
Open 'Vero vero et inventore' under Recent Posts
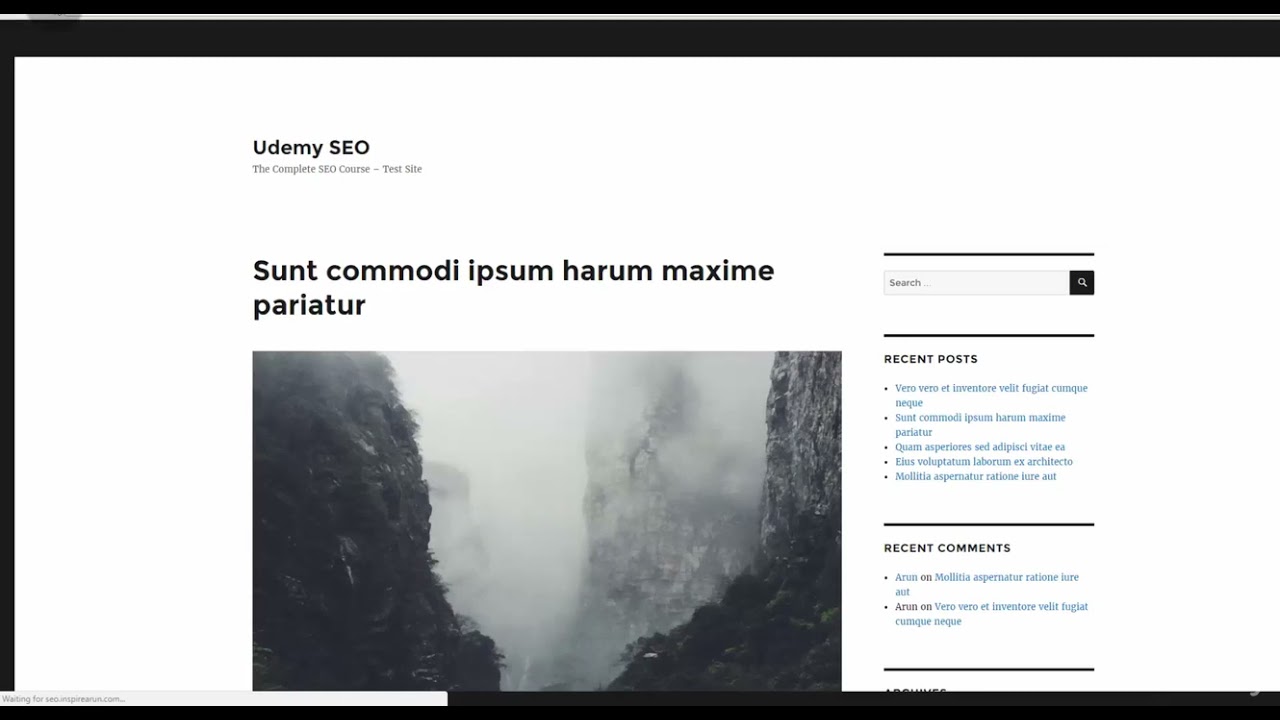[x=990, y=389]
